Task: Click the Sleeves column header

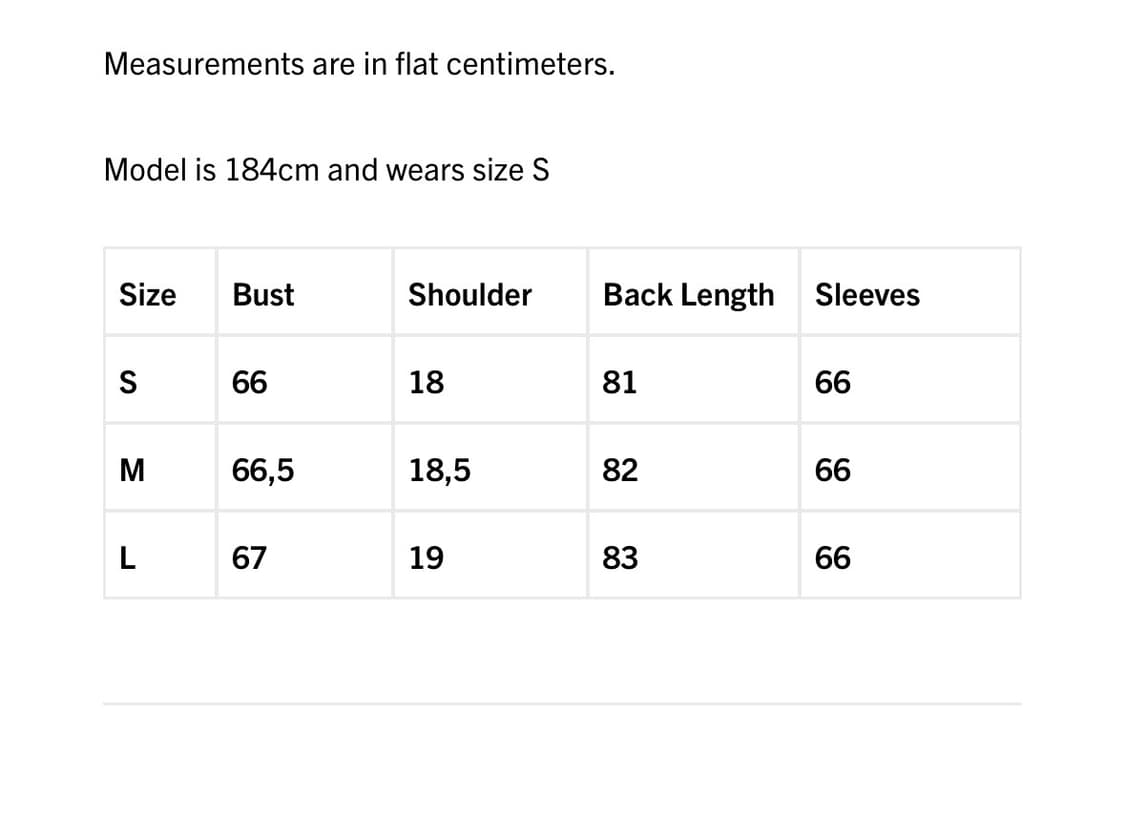Action: click(x=867, y=295)
